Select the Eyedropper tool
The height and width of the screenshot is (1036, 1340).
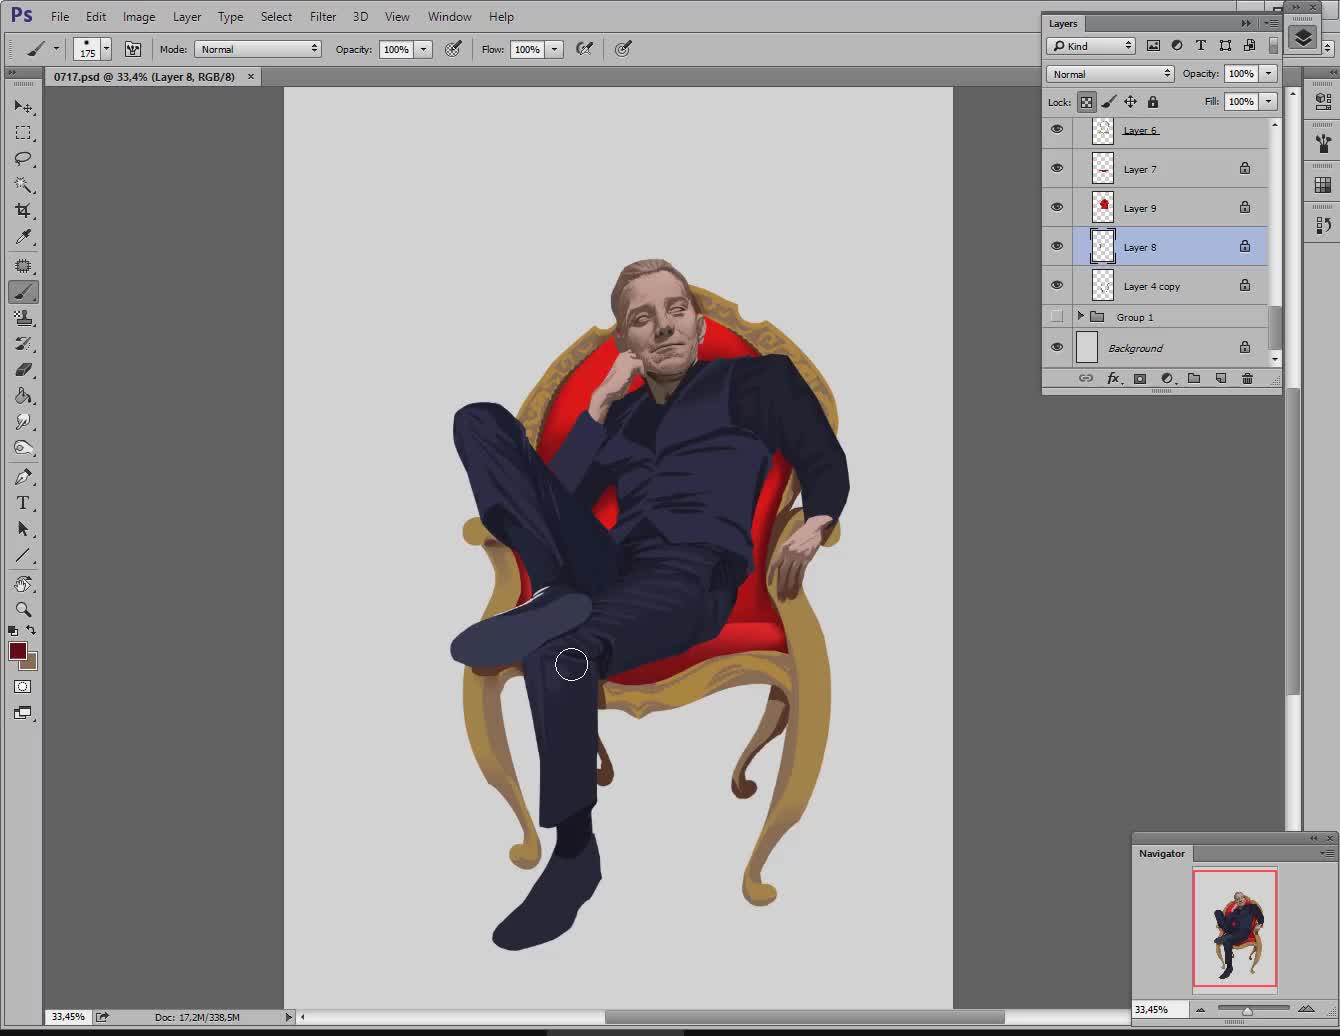[x=23, y=237]
